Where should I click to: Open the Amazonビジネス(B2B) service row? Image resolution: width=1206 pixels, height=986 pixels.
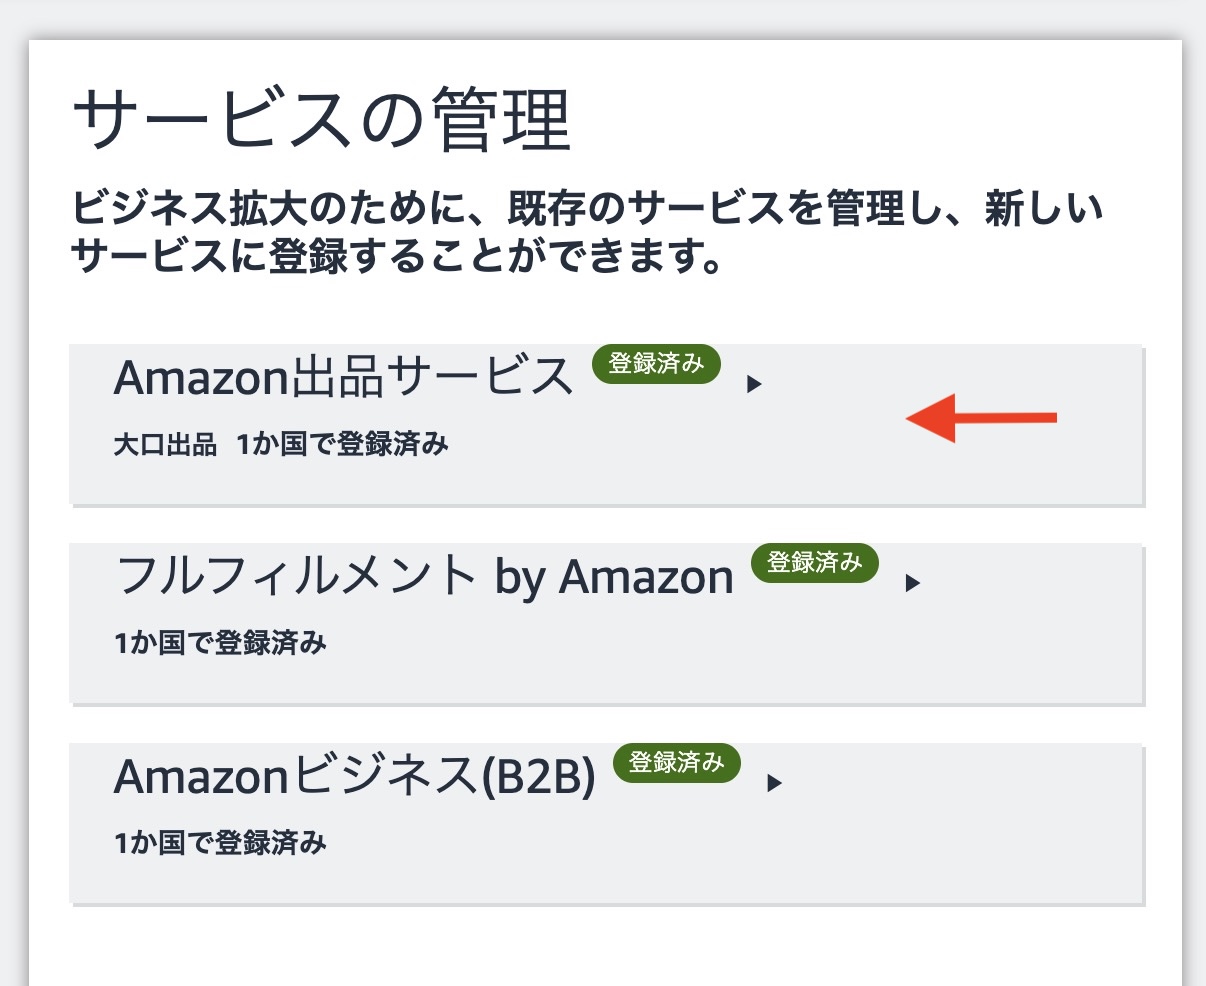tap(605, 820)
